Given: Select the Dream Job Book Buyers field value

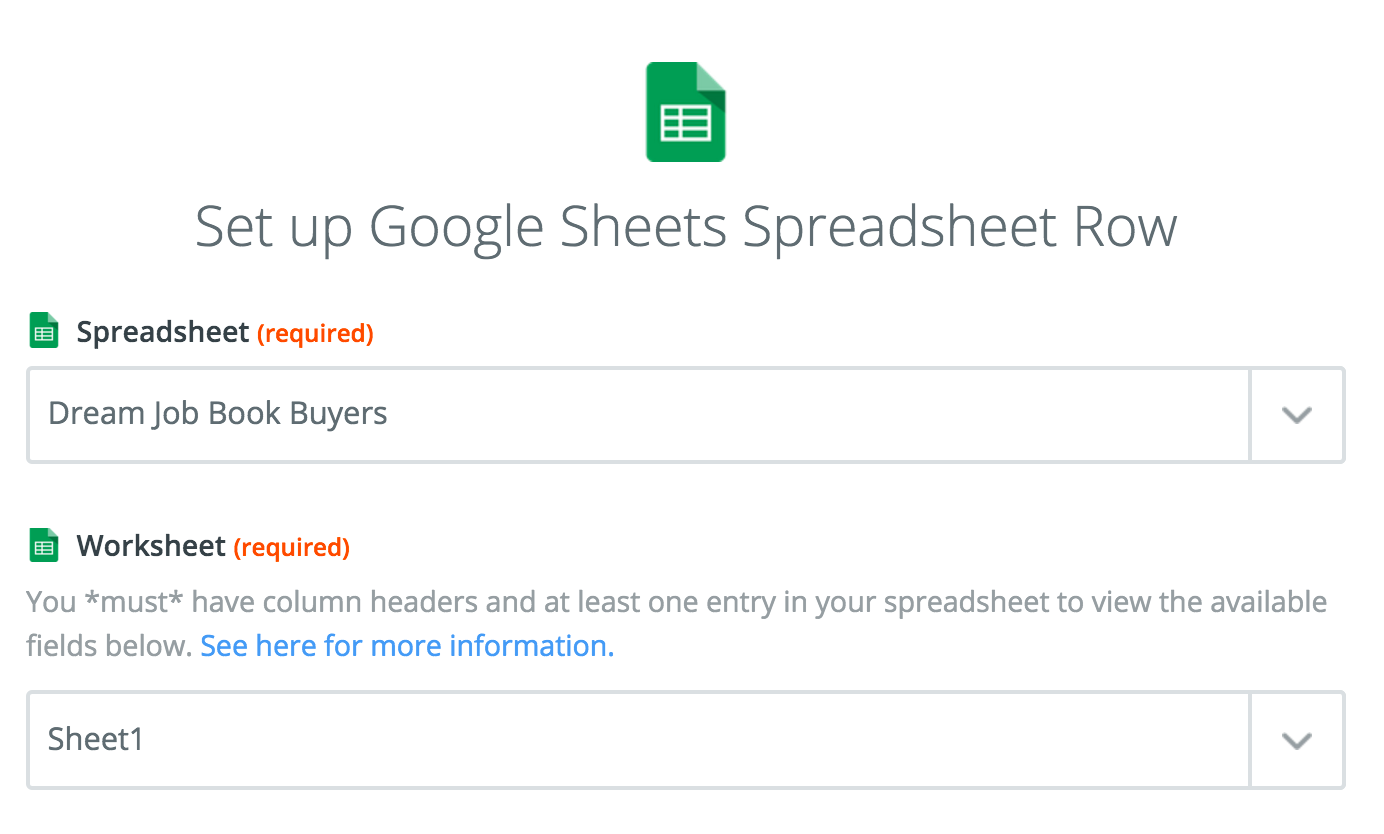Looking at the screenshot, I should tap(217, 413).
